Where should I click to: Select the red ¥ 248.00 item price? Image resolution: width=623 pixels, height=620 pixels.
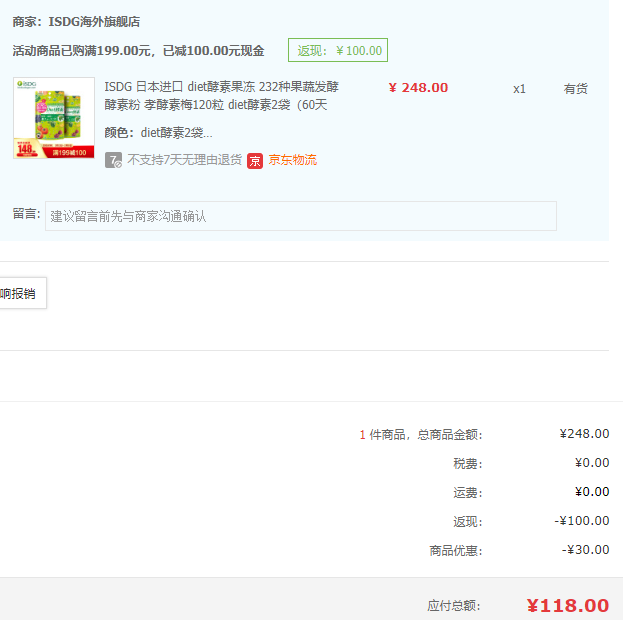(x=418, y=87)
